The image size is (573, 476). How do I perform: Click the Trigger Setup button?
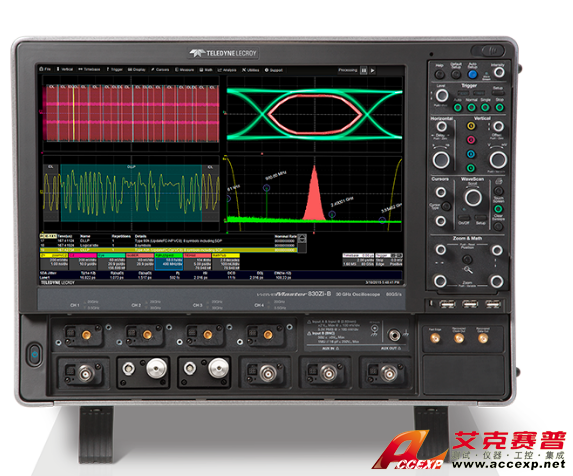click(x=498, y=93)
